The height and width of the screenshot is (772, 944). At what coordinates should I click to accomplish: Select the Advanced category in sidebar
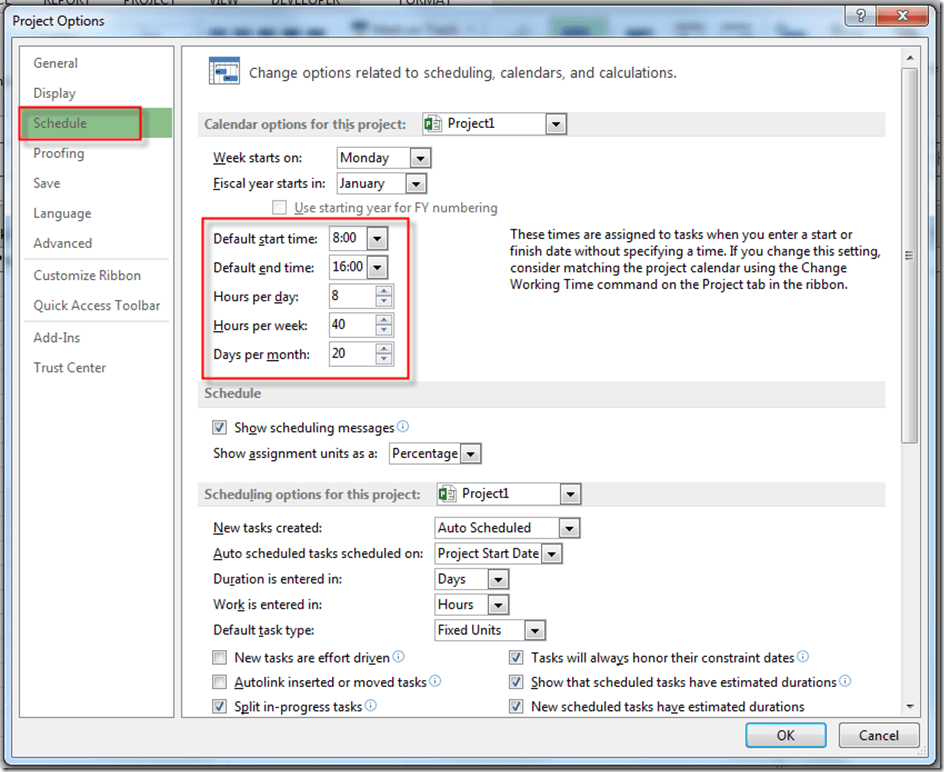62,243
